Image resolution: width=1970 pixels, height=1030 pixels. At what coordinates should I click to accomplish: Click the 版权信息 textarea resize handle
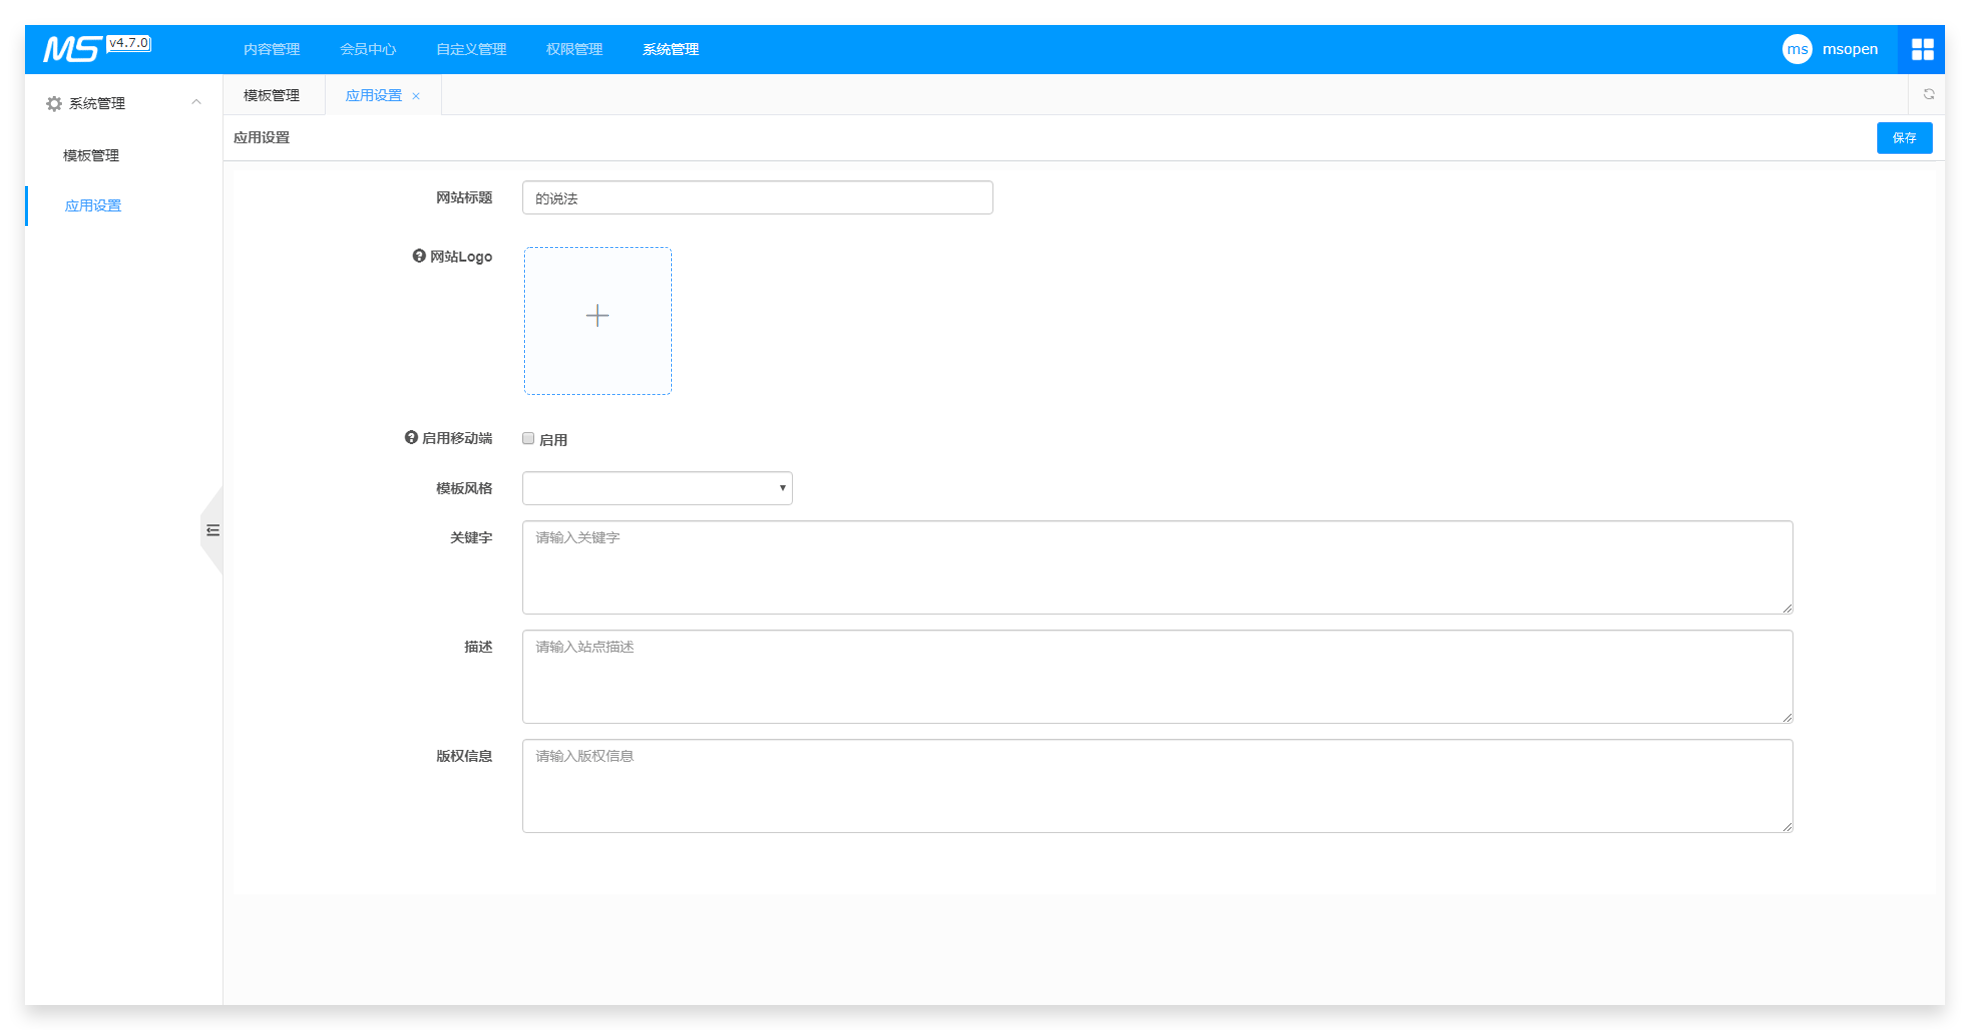[1787, 827]
